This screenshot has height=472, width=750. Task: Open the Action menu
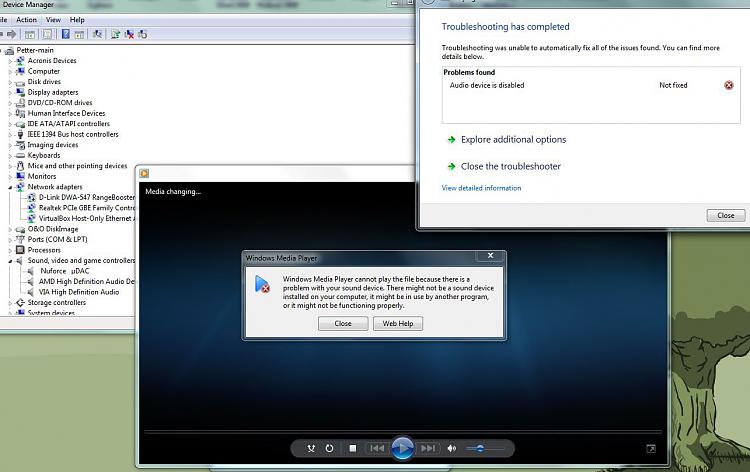click(26, 20)
